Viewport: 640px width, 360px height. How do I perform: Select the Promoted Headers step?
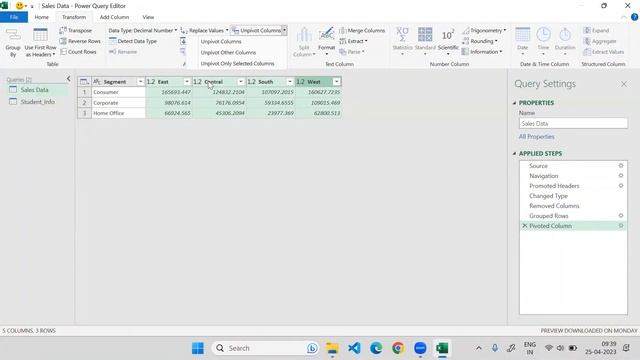(x=554, y=186)
